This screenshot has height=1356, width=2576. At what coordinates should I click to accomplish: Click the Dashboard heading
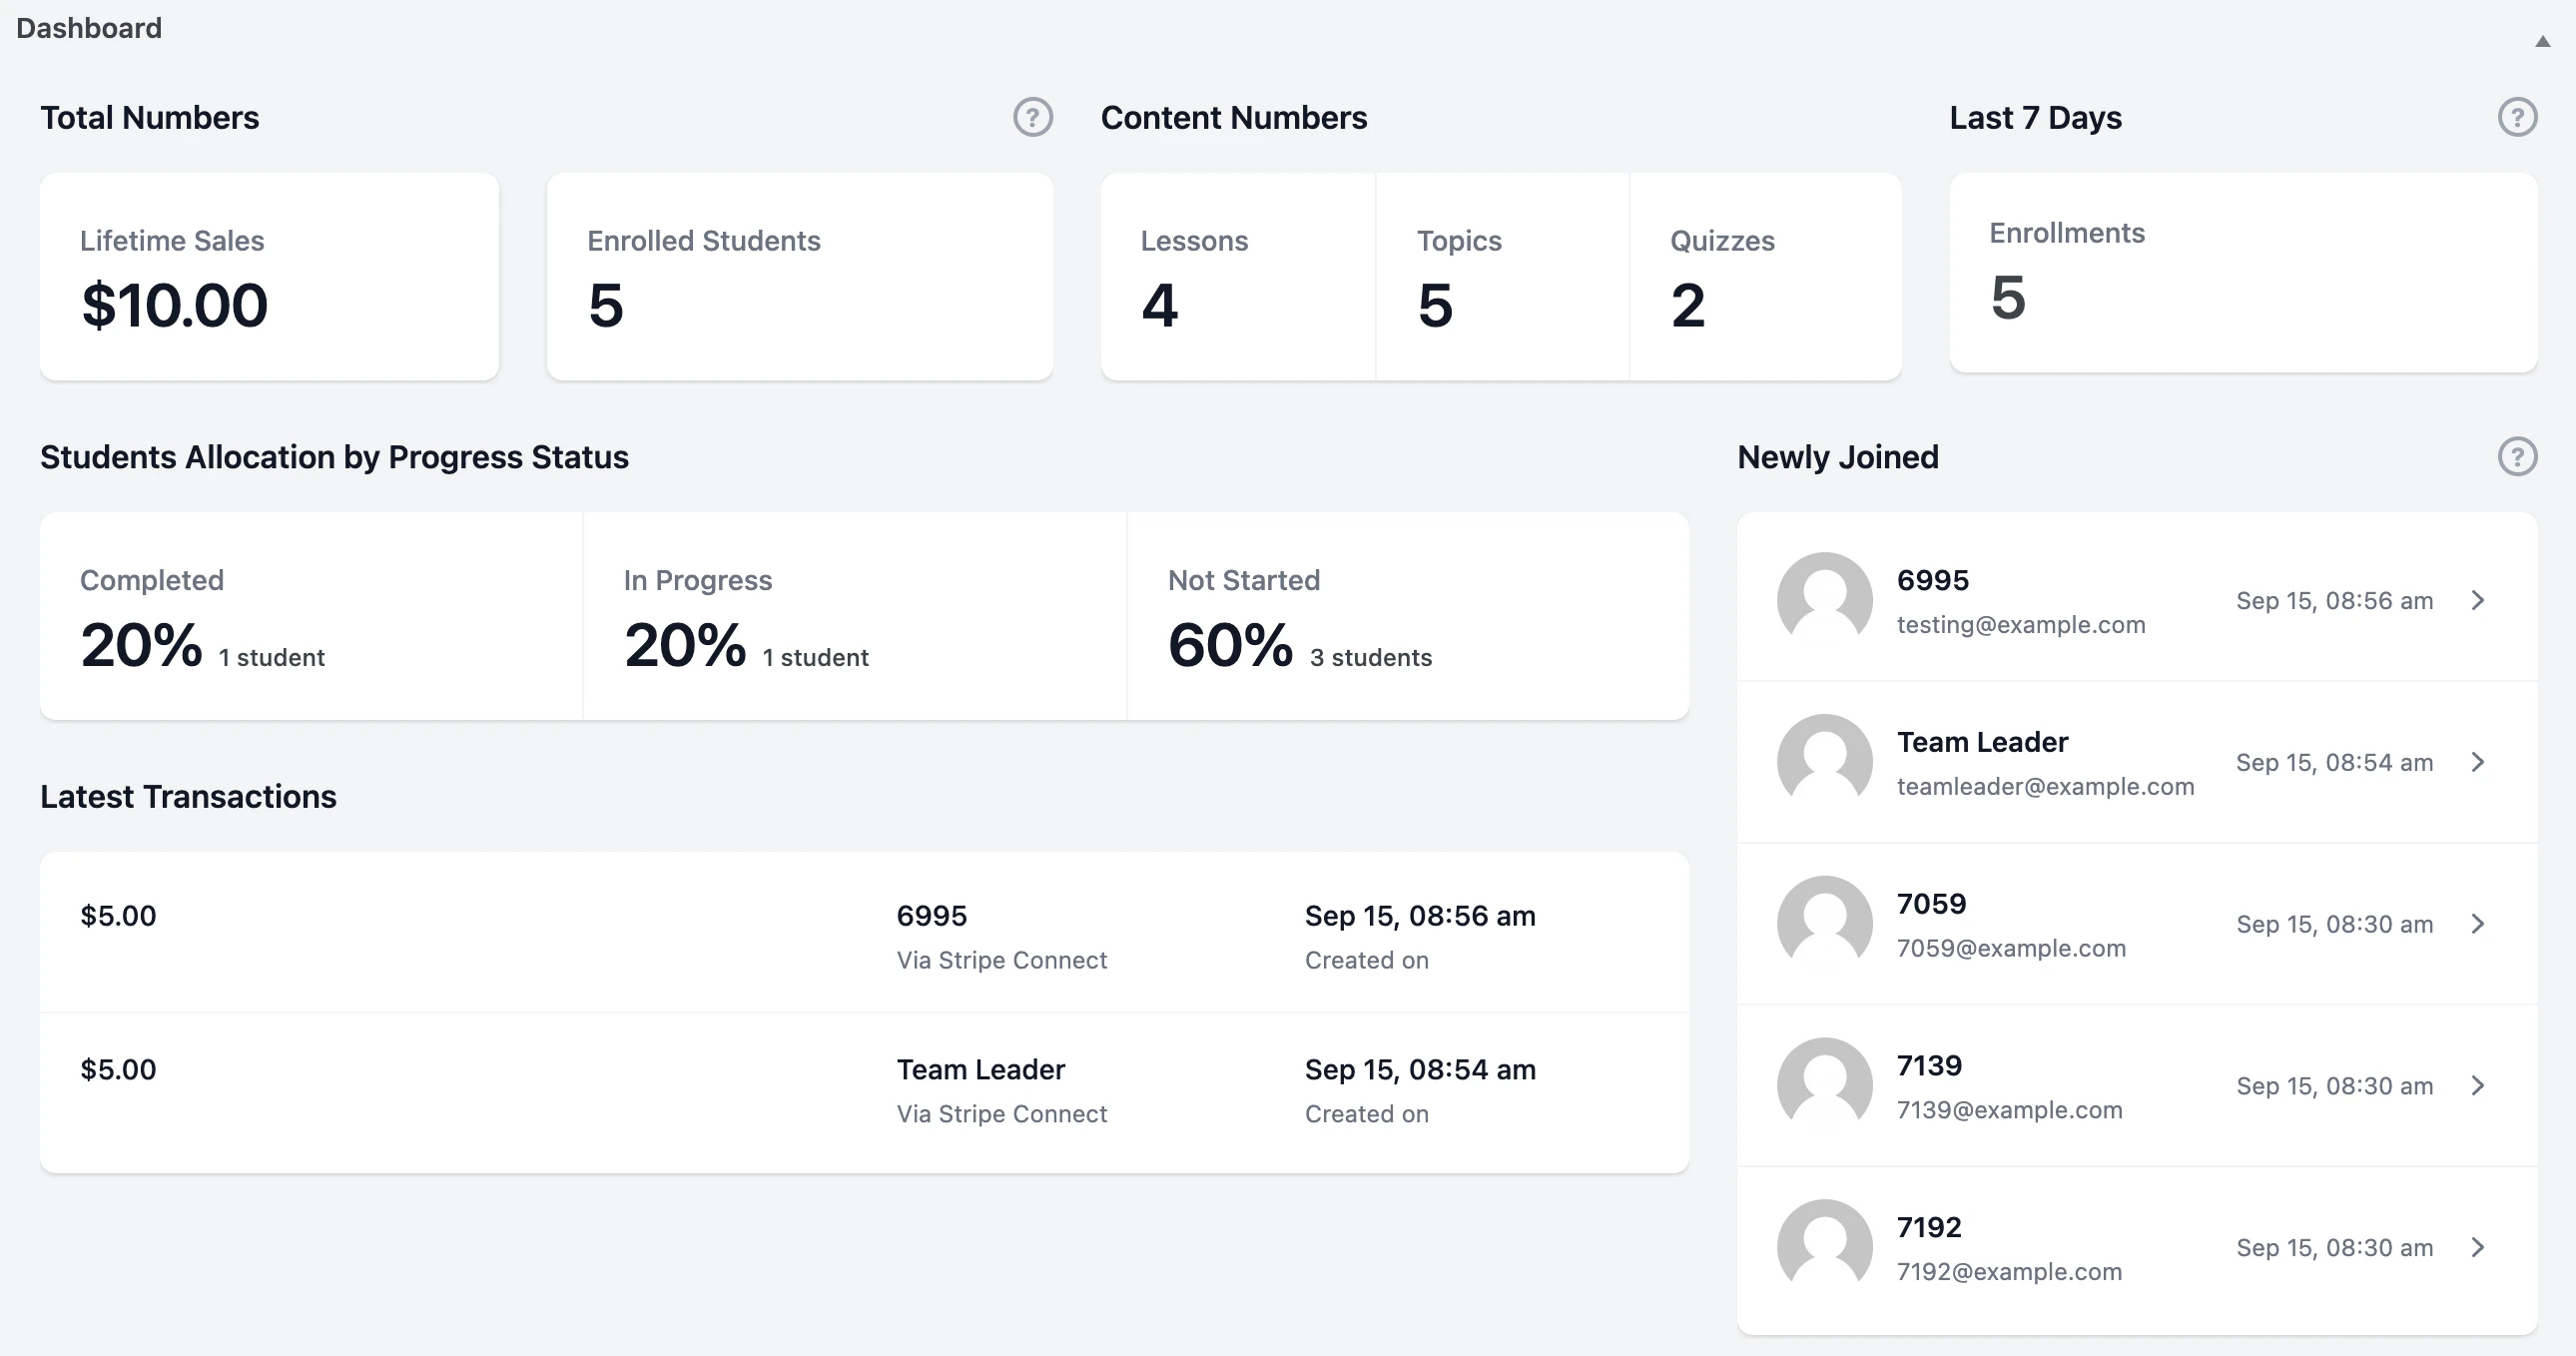pyautogui.click(x=88, y=27)
